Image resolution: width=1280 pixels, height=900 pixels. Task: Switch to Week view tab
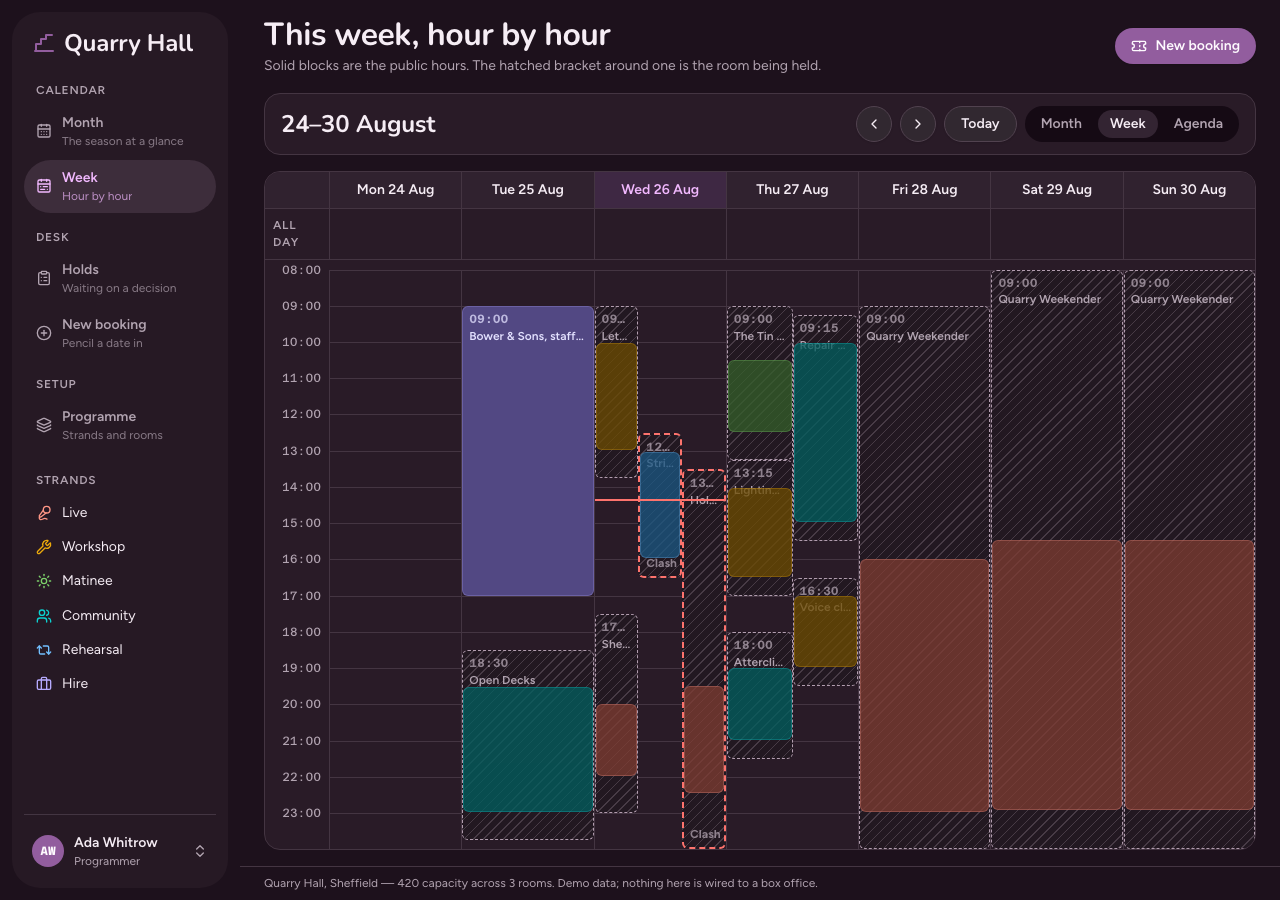[1128, 124]
